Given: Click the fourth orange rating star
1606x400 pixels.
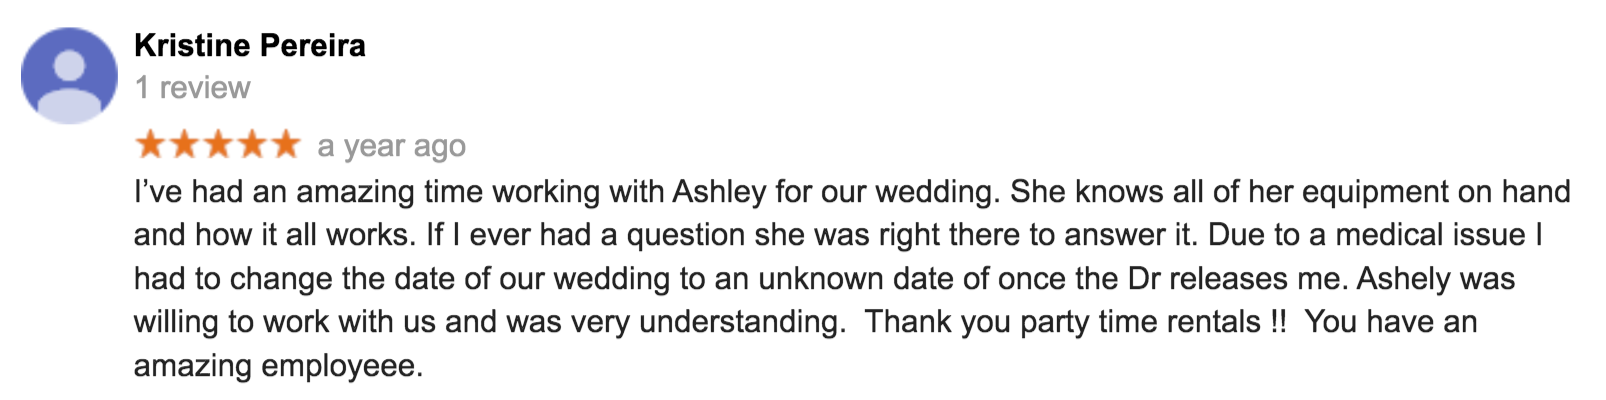Looking at the screenshot, I should (252, 144).
